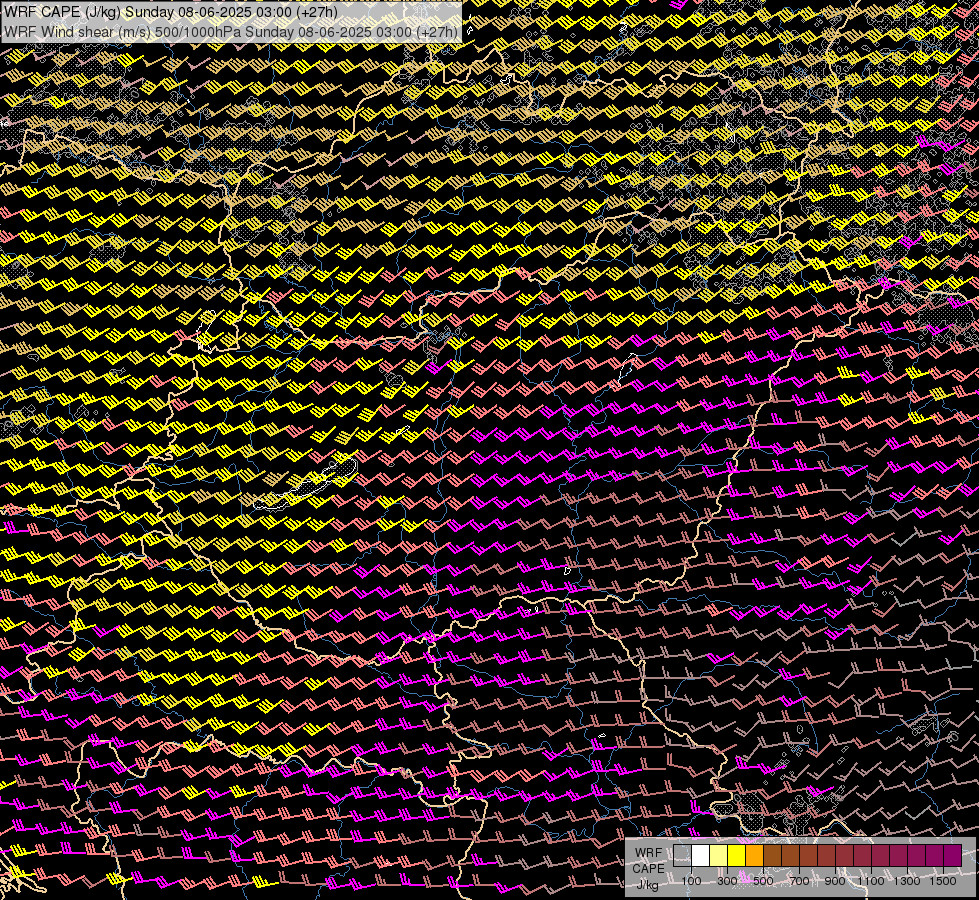Click the 100 legend value label
The height and width of the screenshot is (900, 979).
point(691,881)
